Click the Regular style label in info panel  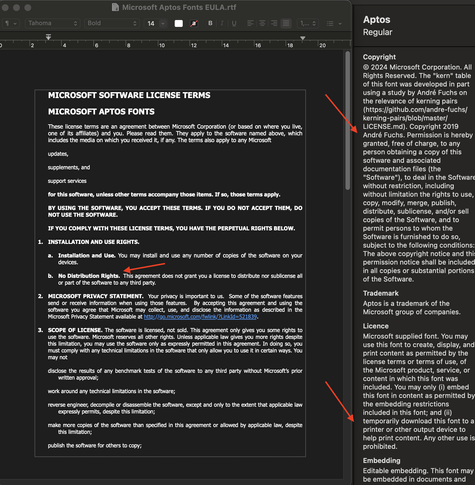point(378,32)
